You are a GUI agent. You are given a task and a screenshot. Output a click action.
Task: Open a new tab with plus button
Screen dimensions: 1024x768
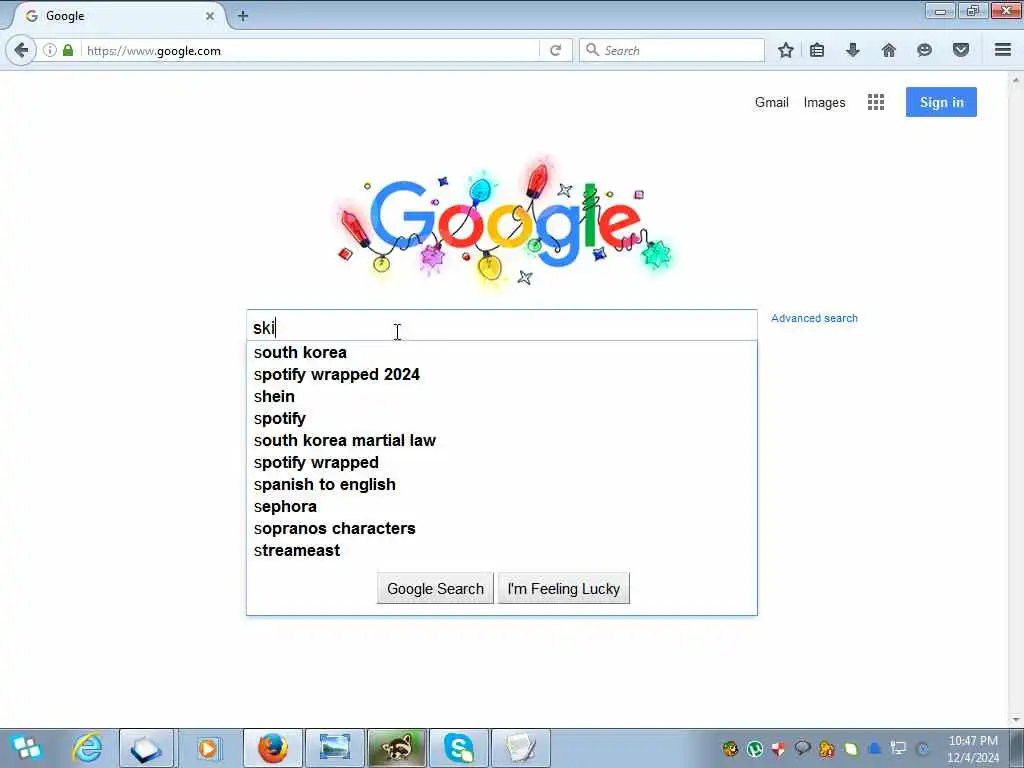click(x=243, y=16)
